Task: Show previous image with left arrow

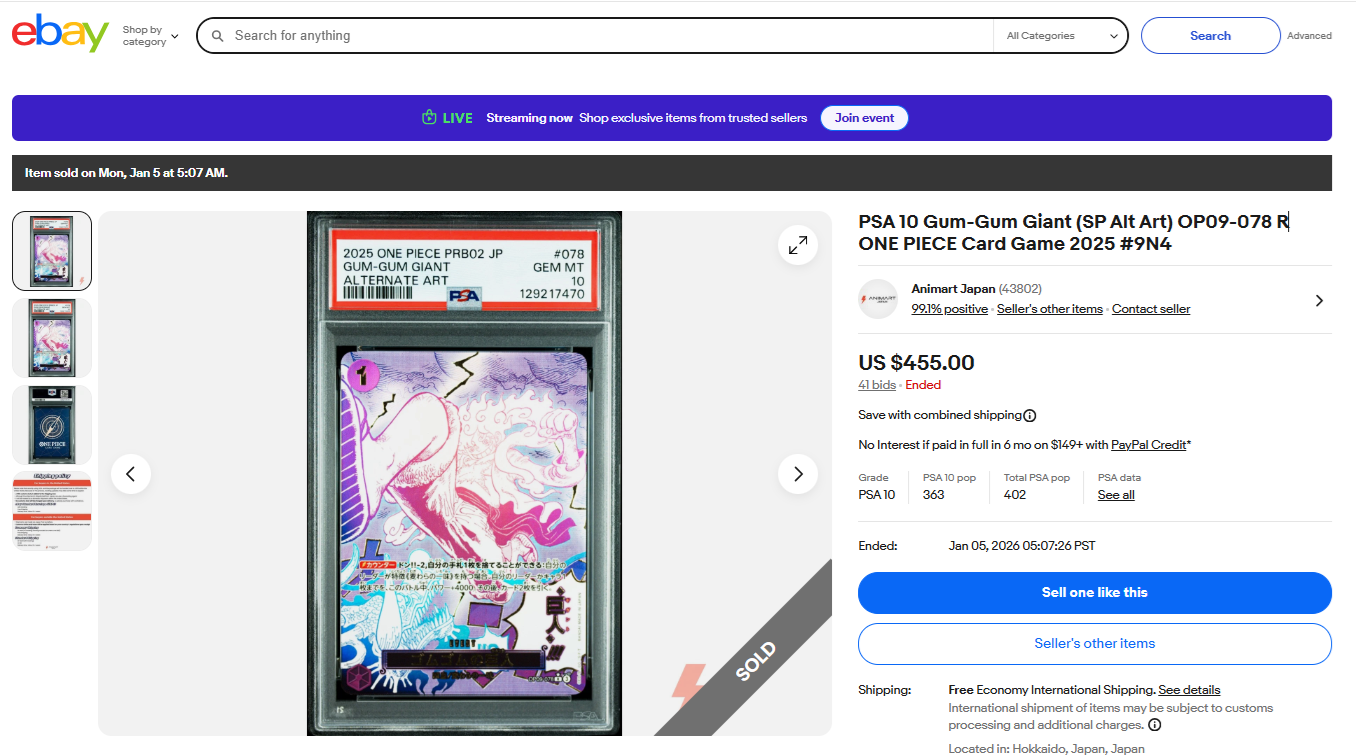Action: (x=131, y=474)
